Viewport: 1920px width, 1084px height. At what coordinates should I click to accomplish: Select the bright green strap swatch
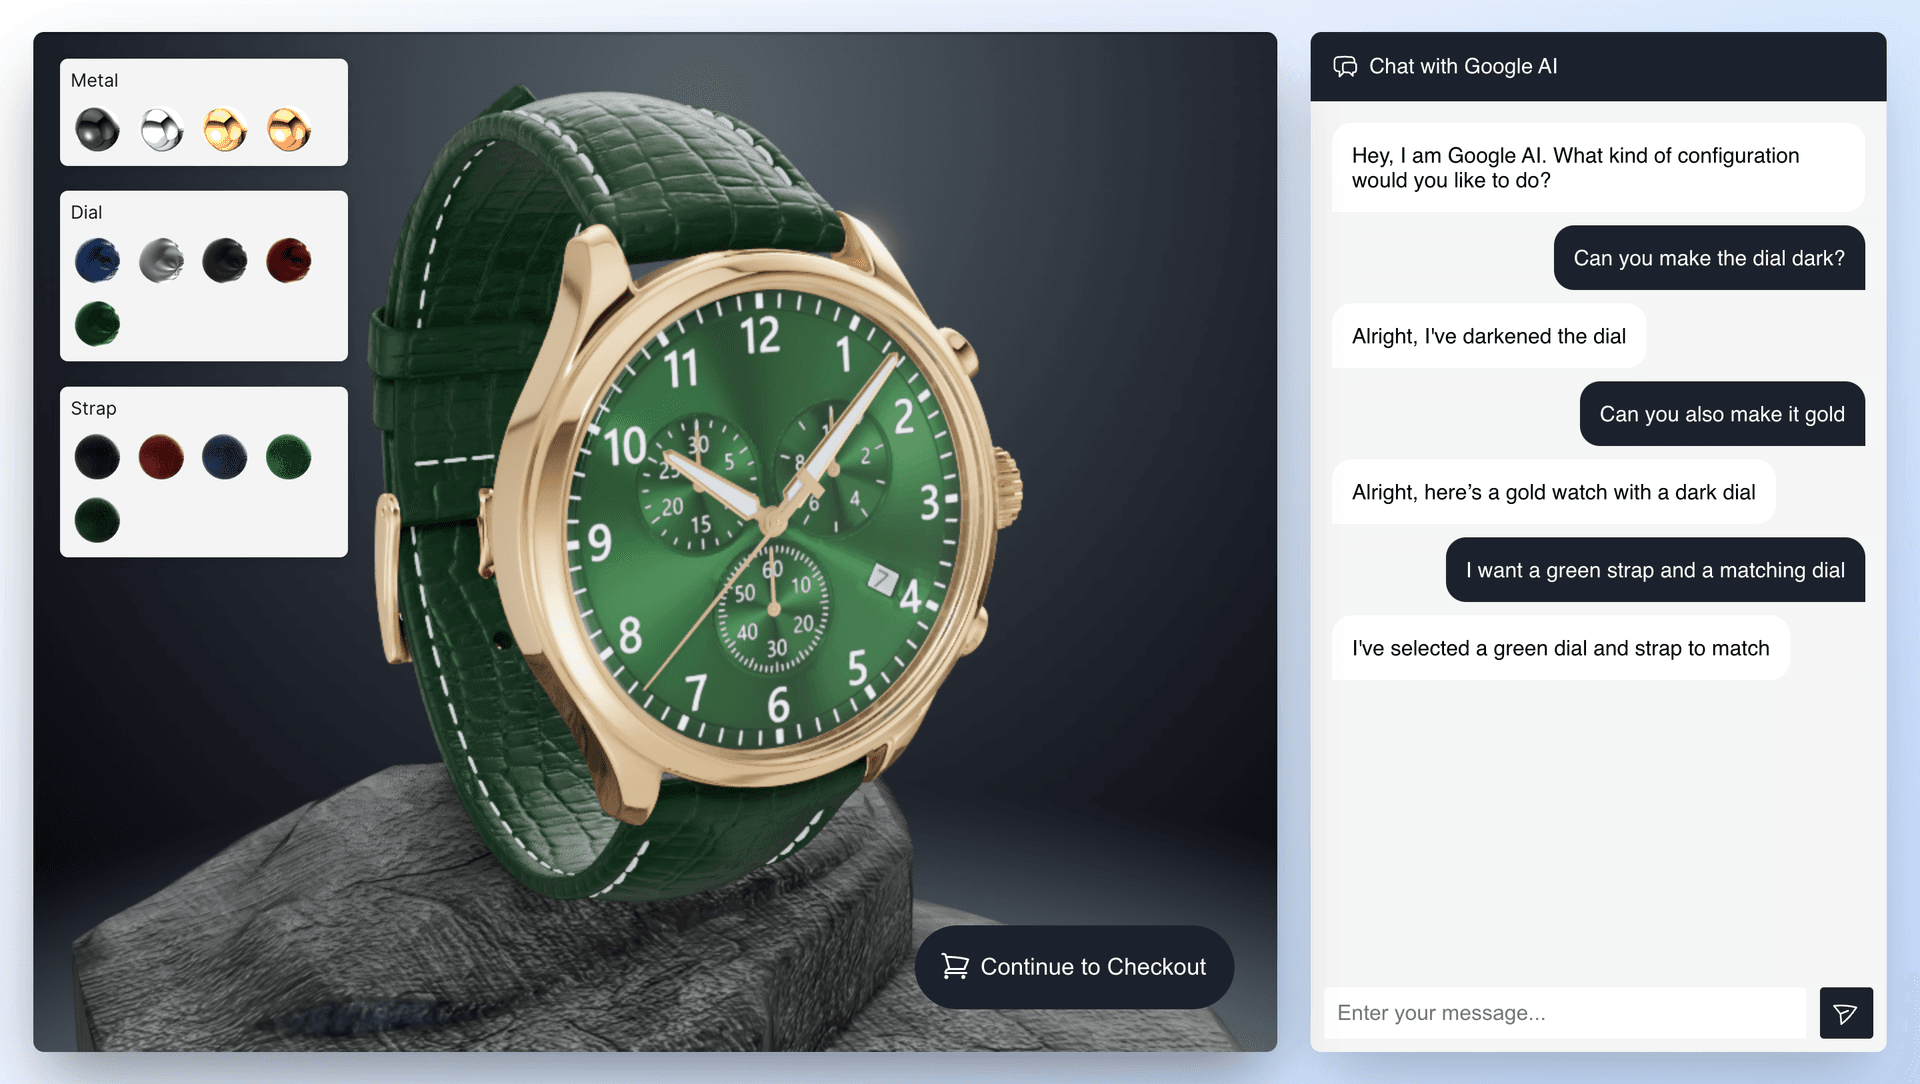pyautogui.click(x=289, y=457)
